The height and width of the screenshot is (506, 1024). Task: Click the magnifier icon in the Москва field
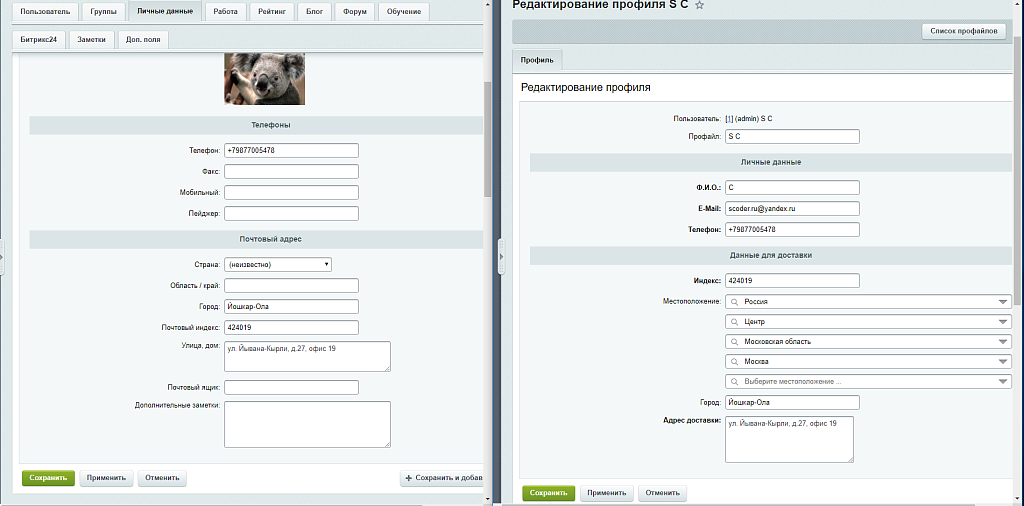click(735, 361)
